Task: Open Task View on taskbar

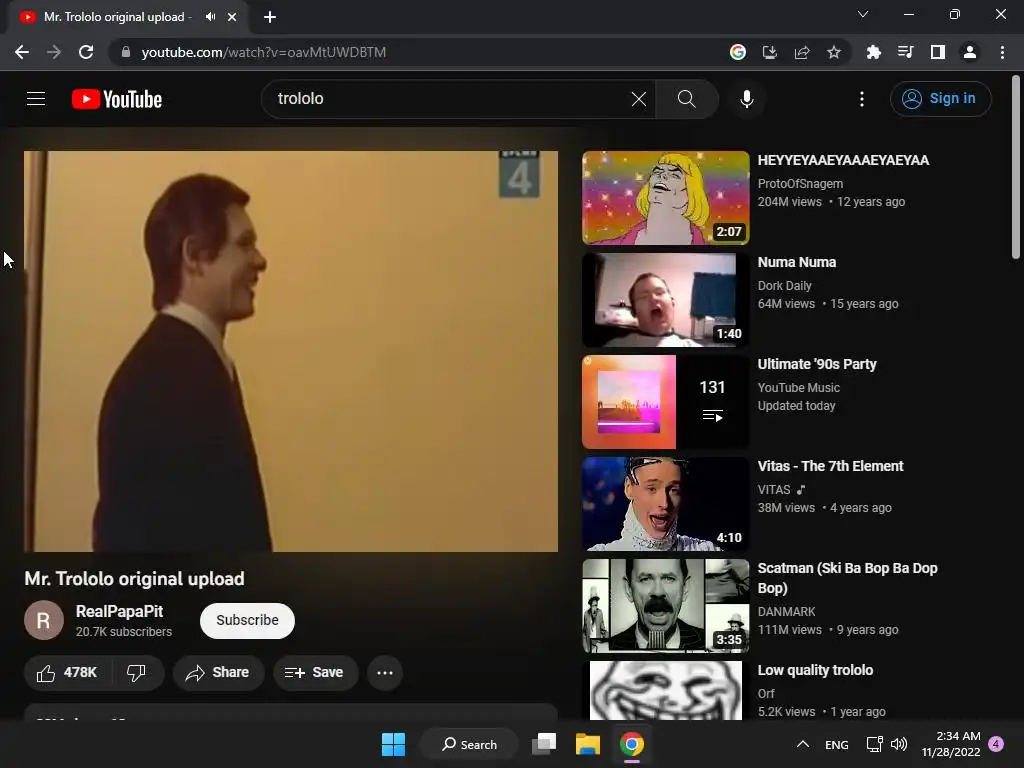Action: (x=544, y=744)
